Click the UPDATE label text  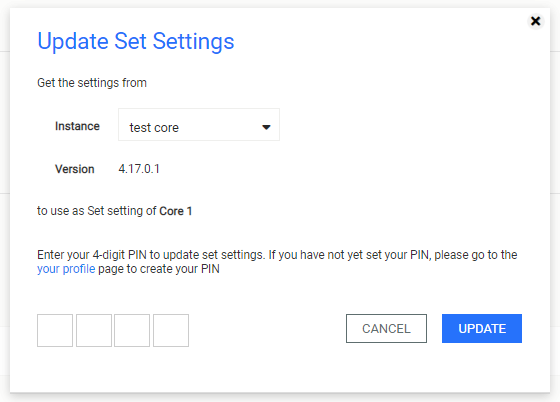(x=482, y=328)
